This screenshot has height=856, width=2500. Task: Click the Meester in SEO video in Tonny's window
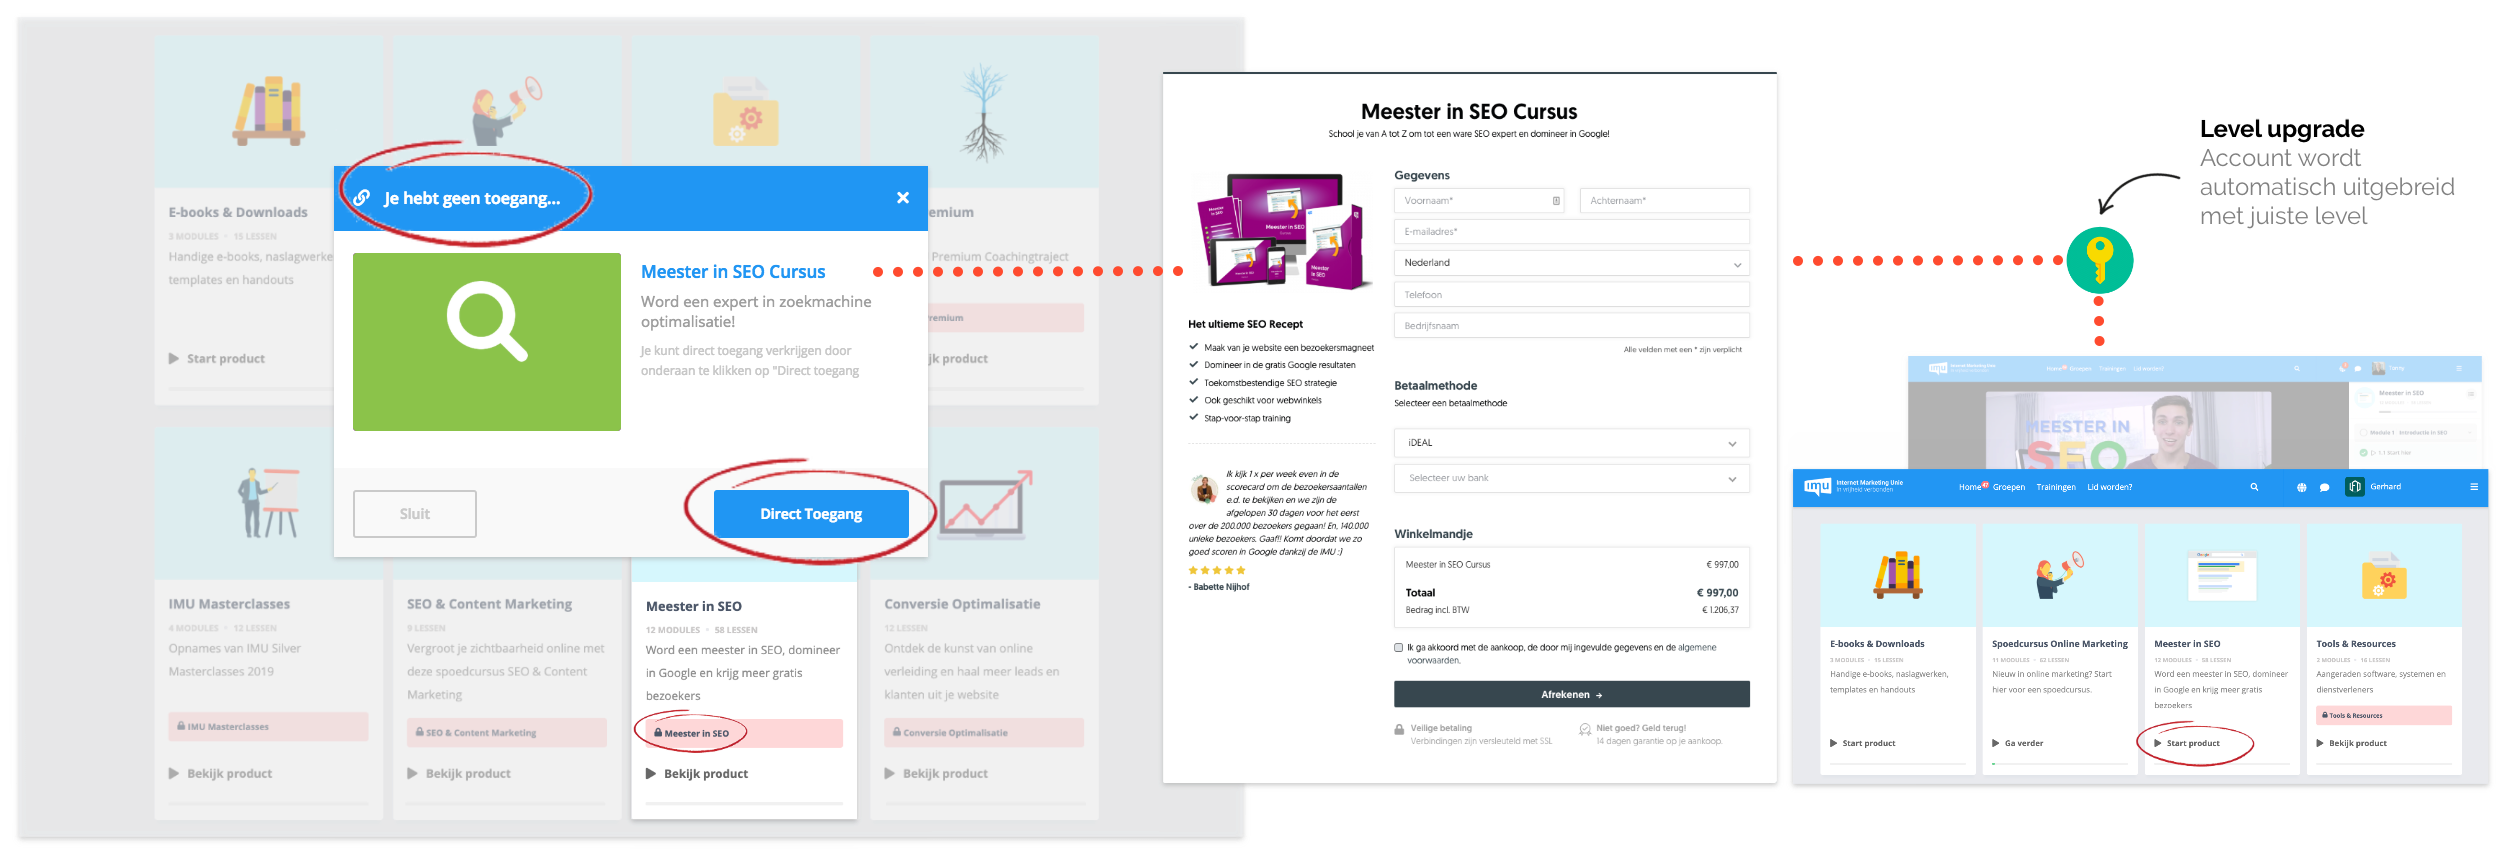click(x=2128, y=431)
